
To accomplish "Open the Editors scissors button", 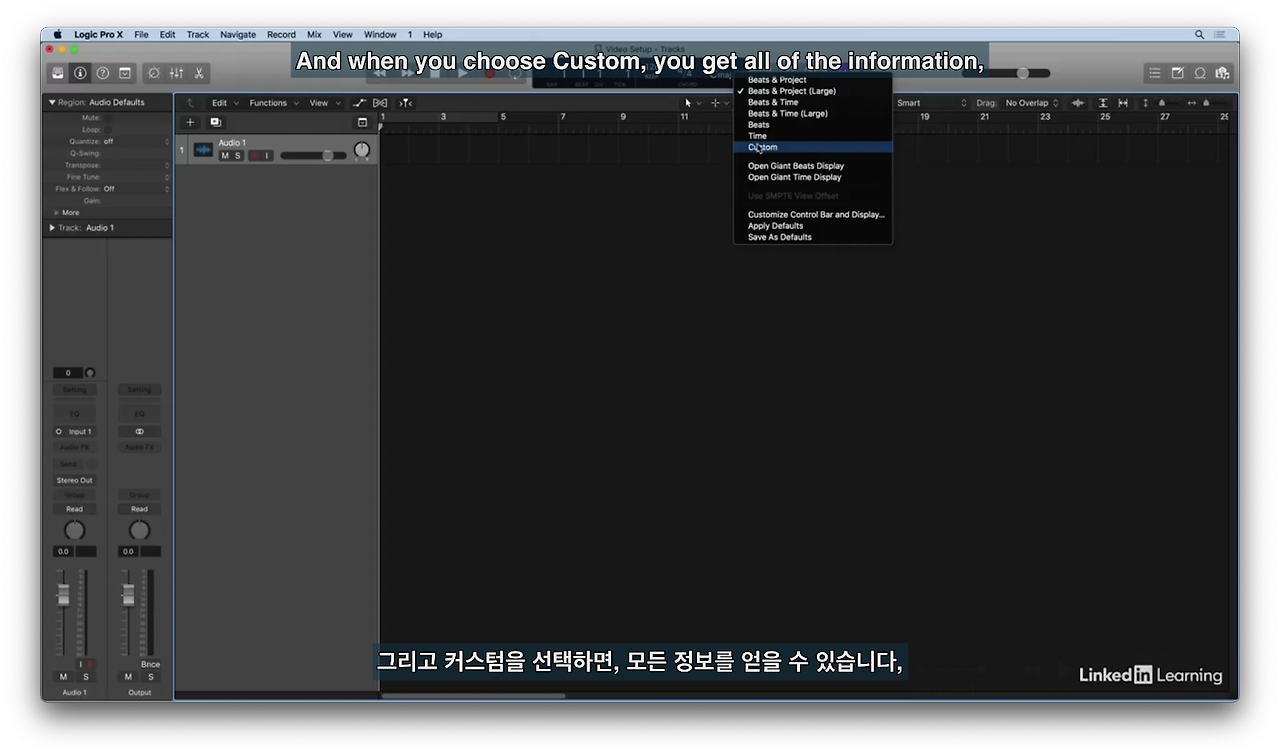I will [199, 73].
